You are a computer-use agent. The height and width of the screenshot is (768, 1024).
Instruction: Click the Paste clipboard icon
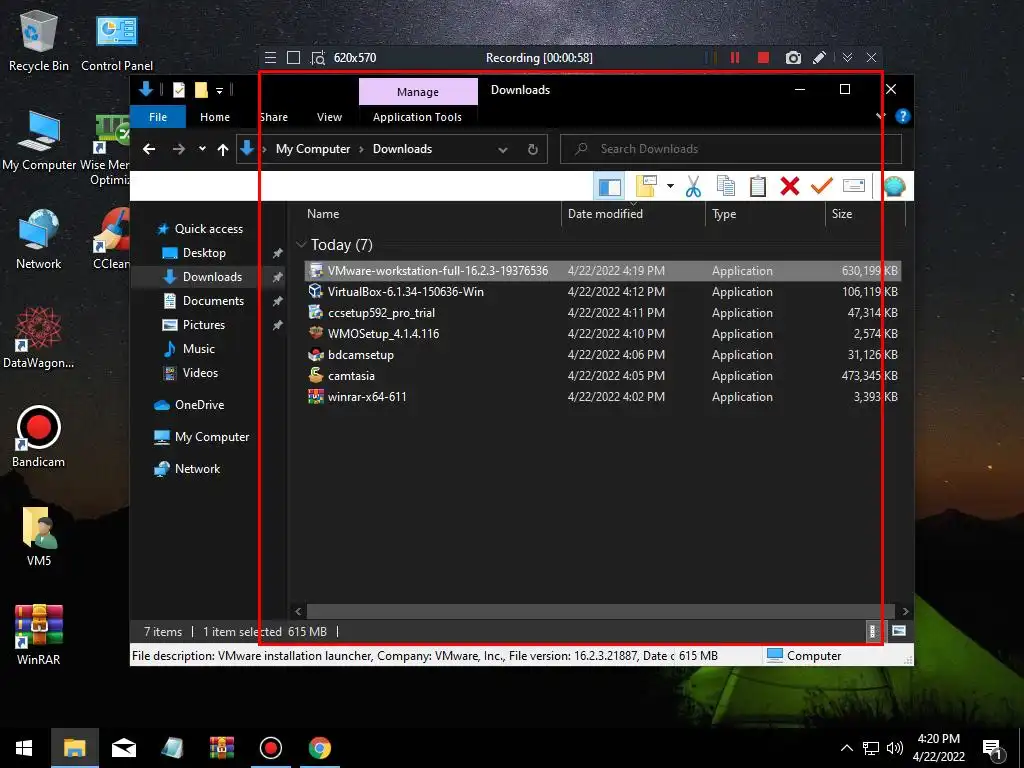(x=758, y=186)
